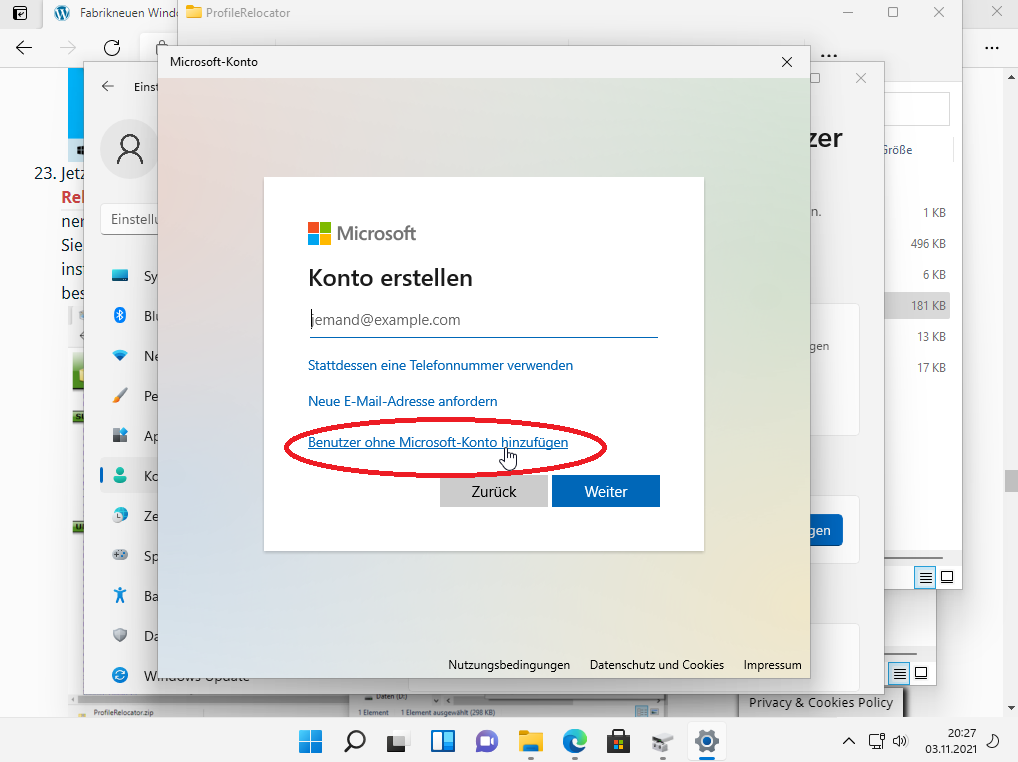The width and height of the screenshot is (1018, 762).
Task: Open Nutzungsbedingungen link in dialog footer
Action: tap(509, 665)
